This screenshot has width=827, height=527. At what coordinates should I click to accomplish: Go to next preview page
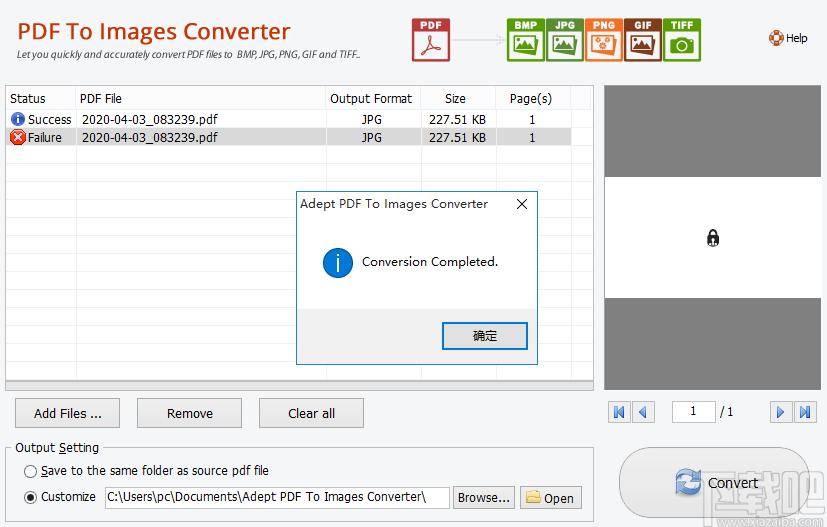tap(781, 412)
